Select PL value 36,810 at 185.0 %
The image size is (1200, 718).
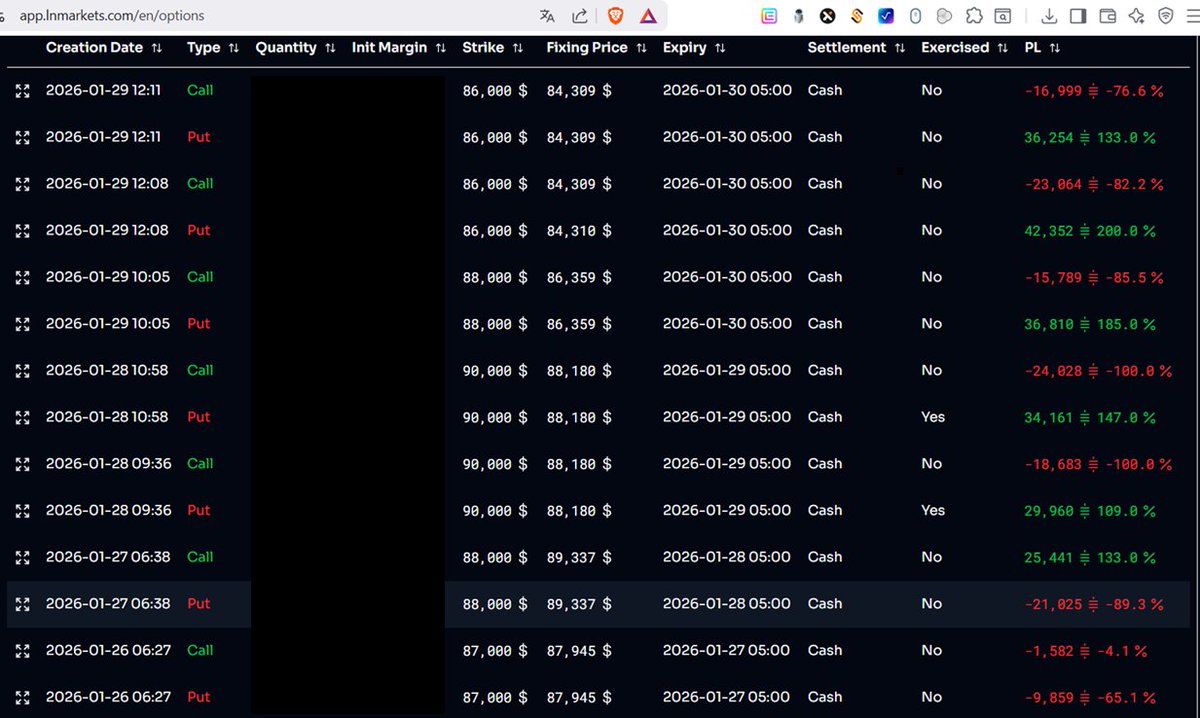(1090, 324)
